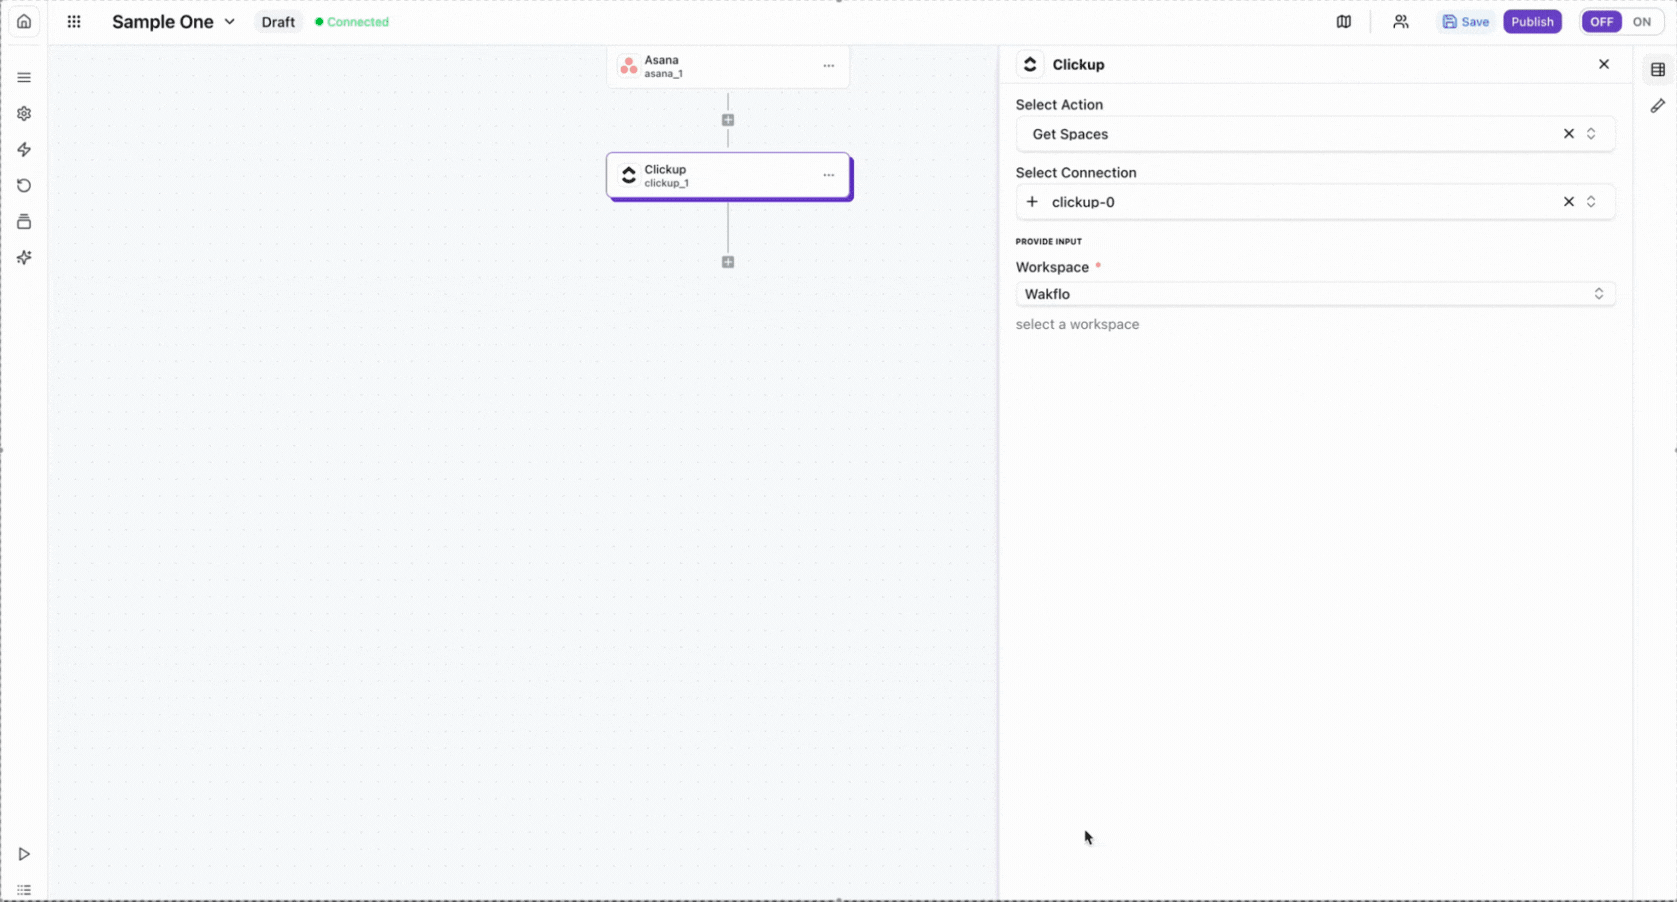The image size is (1677, 902).
Task: Open the Asana node three-dot menu
Action: (828, 66)
